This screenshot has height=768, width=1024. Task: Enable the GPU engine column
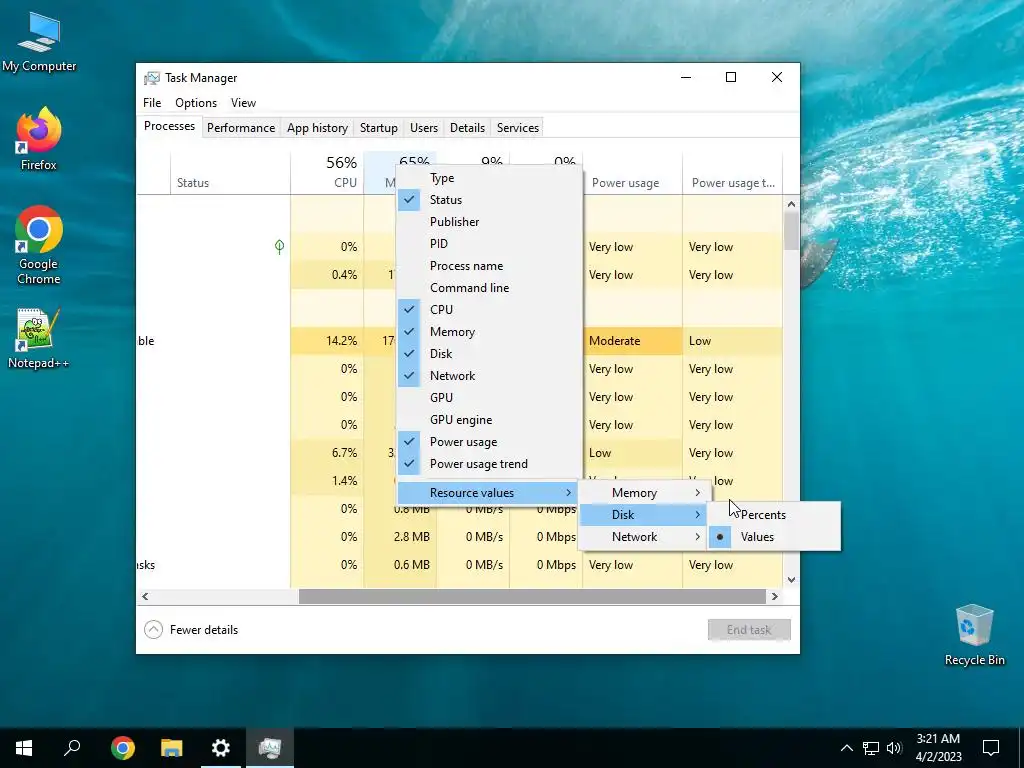click(x=488, y=420)
